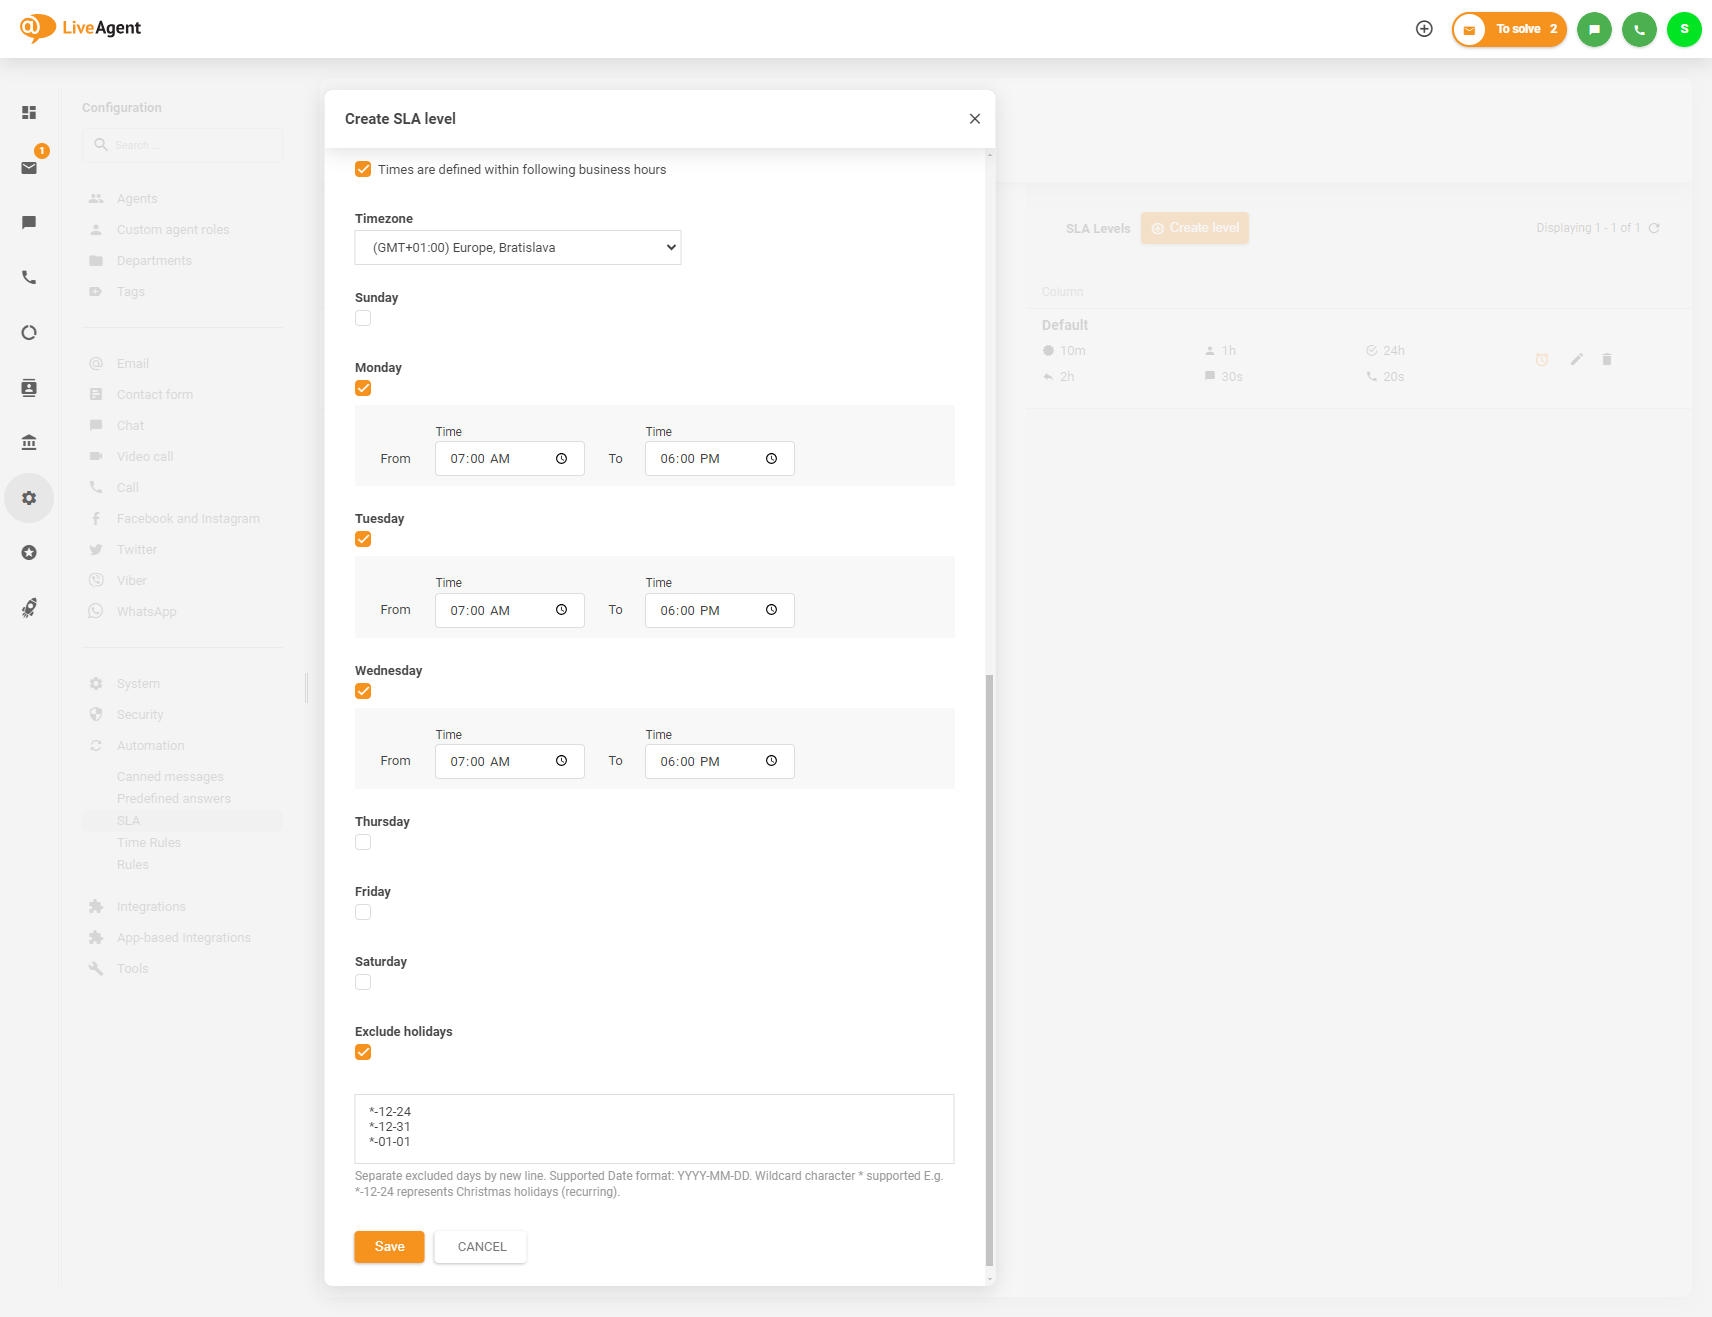Uncheck Times are defined within following business hours

tap(363, 169)
